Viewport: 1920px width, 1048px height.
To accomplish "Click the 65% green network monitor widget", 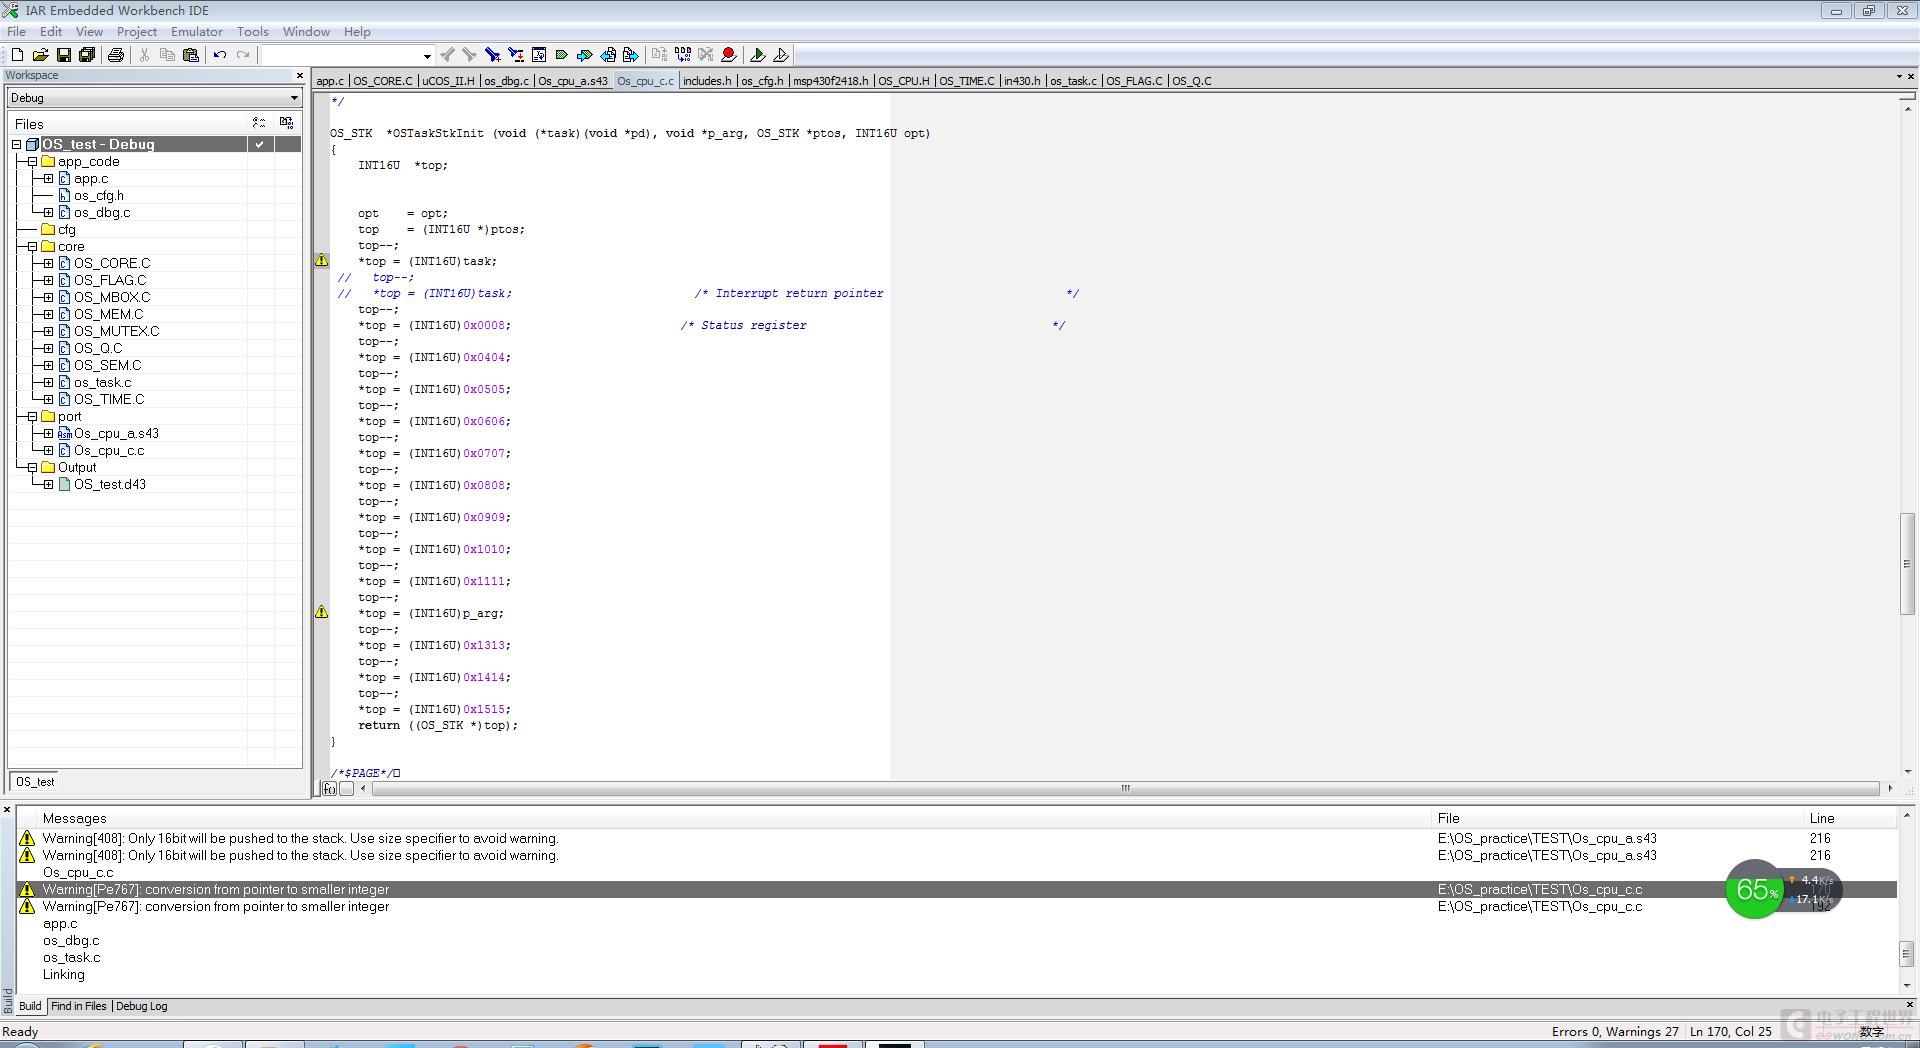I will [1755, 890].
